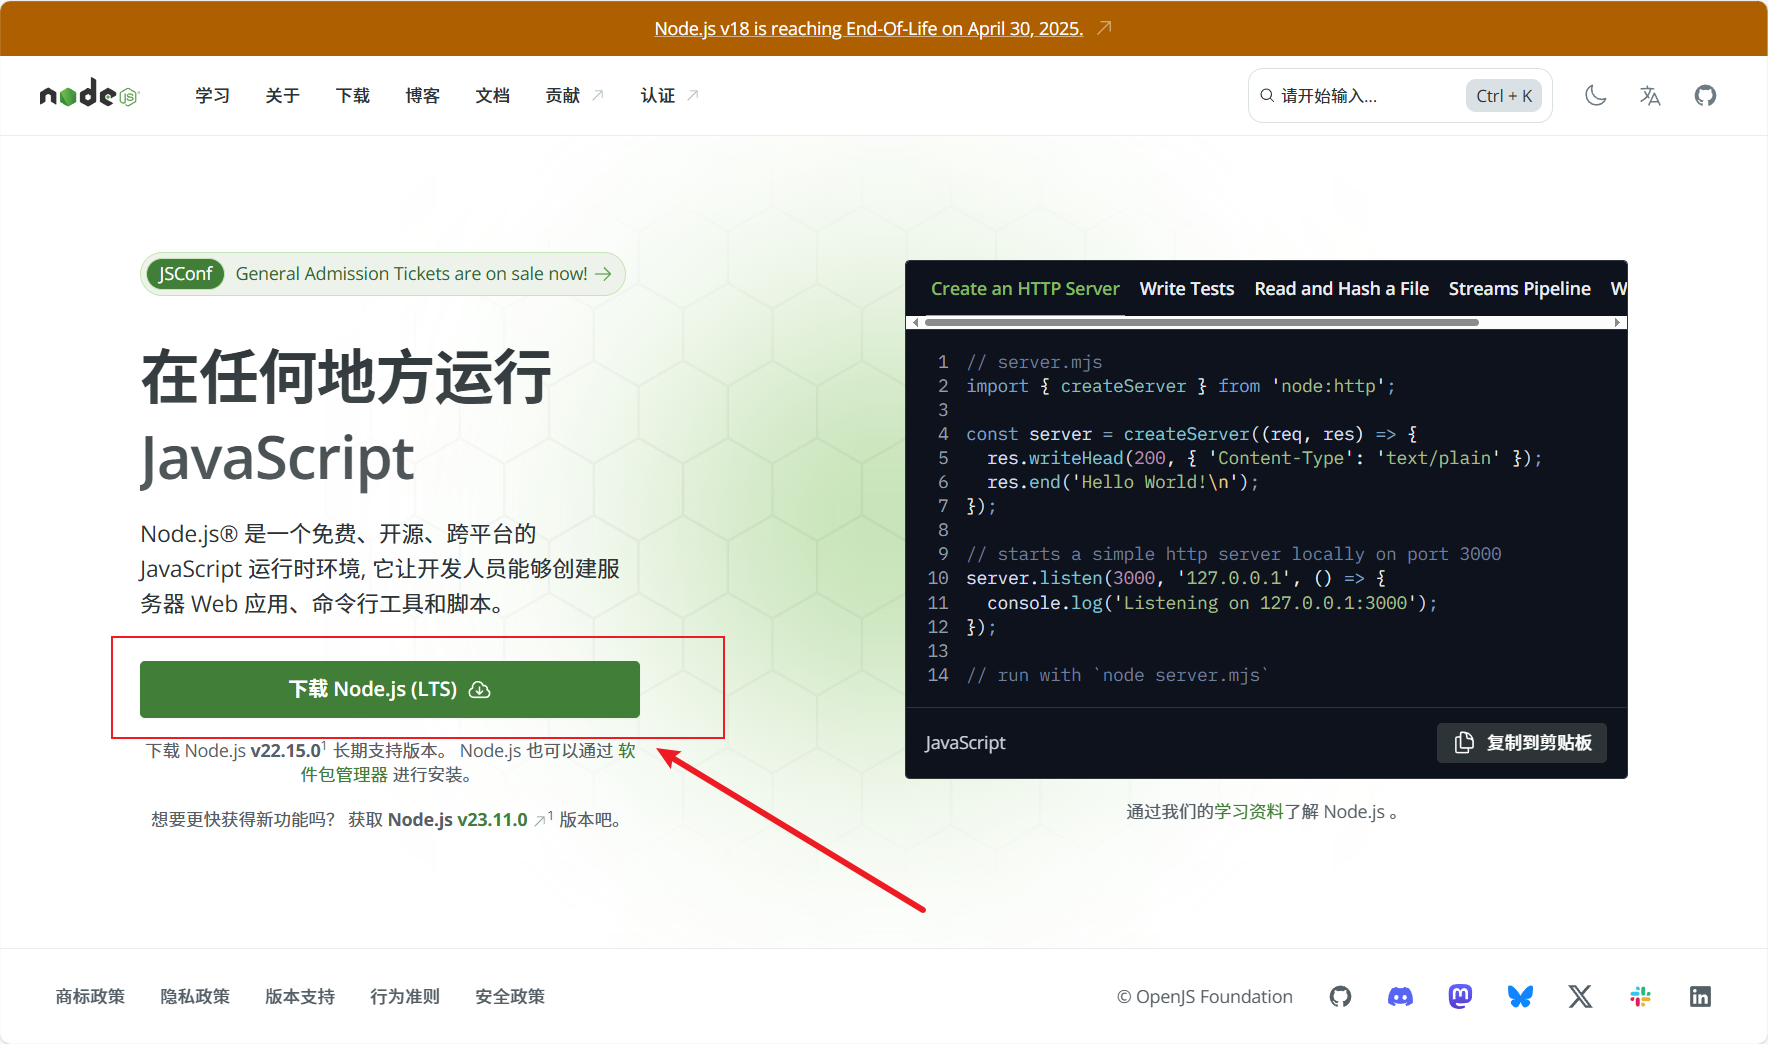The height and width of the screenshot is (1044, 1768).
Task: Switch to the Write Tests tab
Action: (x=1187, y=288)
